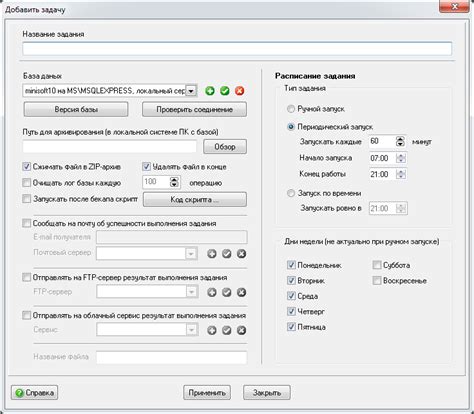Screen dimensions: 474x414
Task: Select the Ручной запуск radio button
Action: [291, 109]
